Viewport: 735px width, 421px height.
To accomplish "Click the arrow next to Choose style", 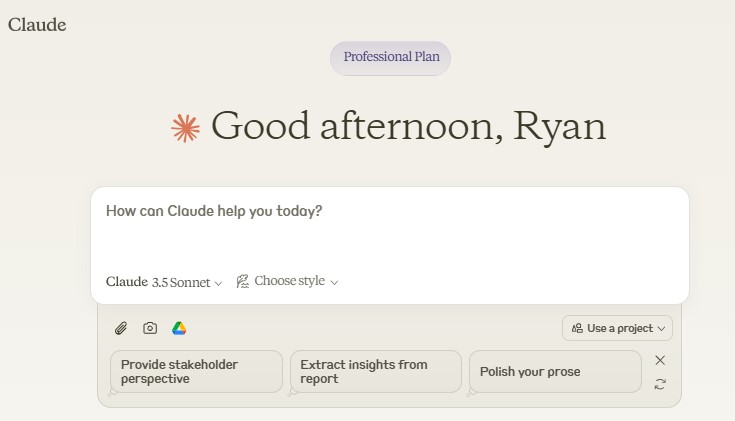I will [334, 283].
